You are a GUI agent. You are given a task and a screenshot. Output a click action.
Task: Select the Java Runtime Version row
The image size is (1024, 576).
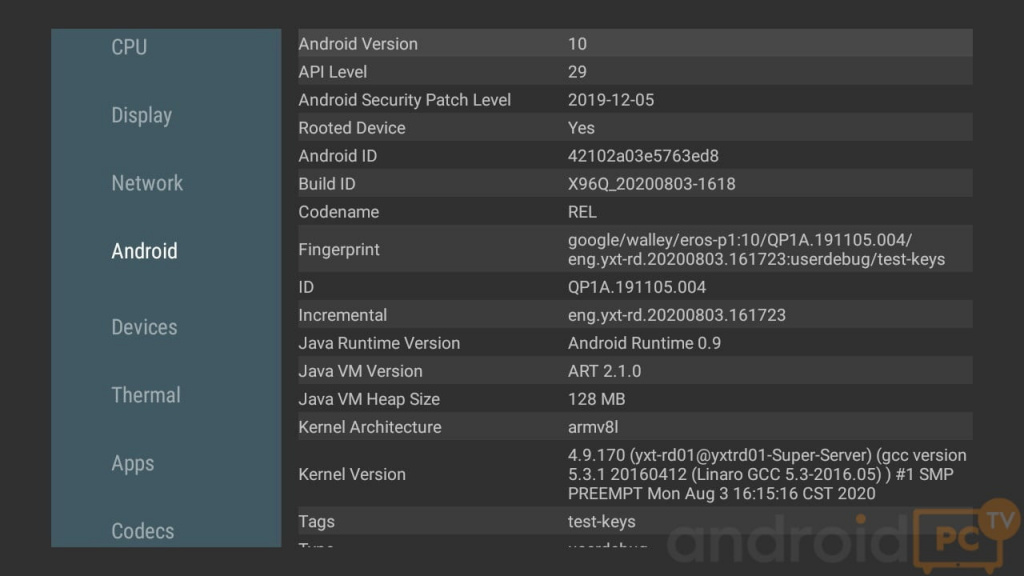pos(634,343)
